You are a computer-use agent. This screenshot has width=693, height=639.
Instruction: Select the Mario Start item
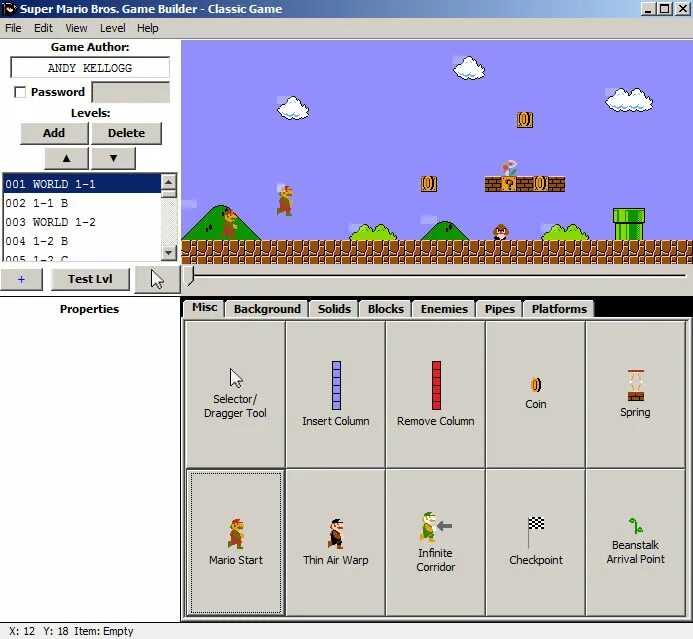click(235, 542)
